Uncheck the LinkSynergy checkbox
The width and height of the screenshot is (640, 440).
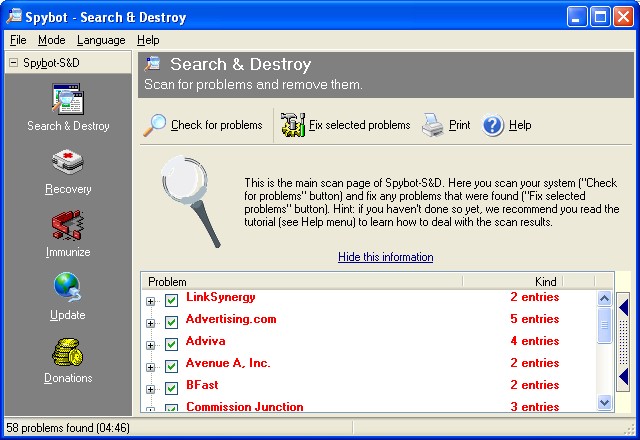click(x=171, y=301)
